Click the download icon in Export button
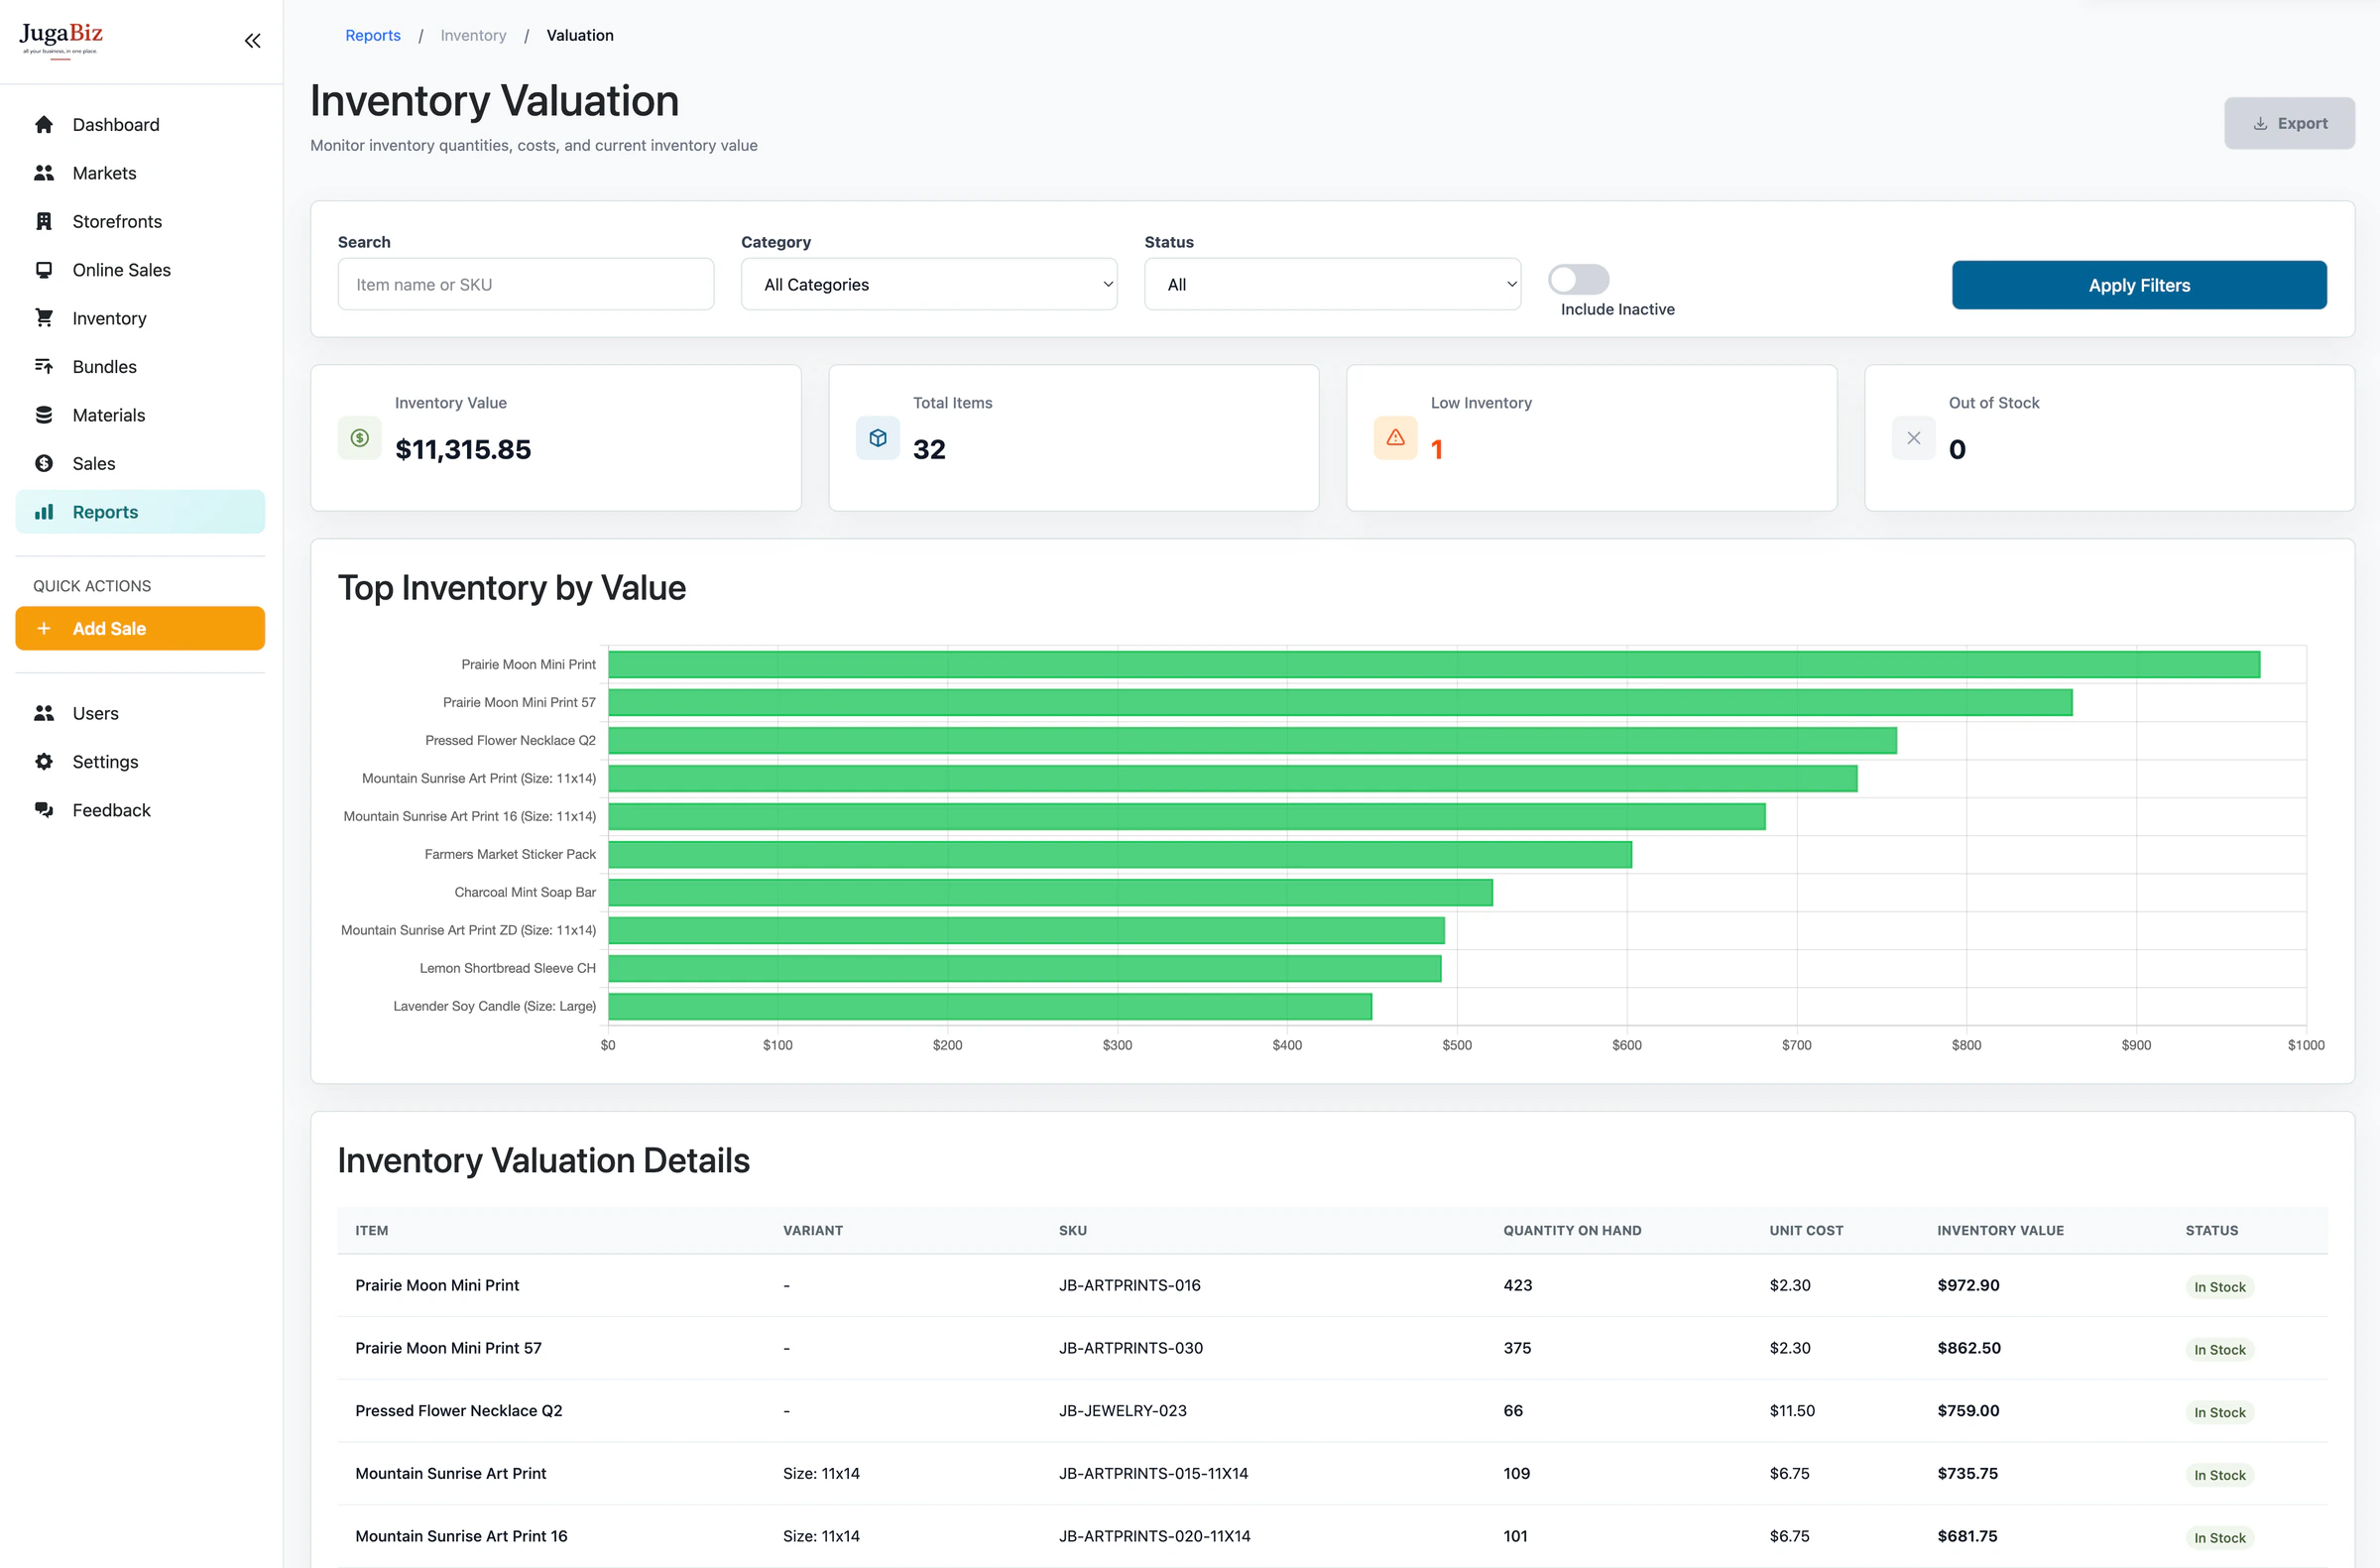 (x=2260, y=124)
